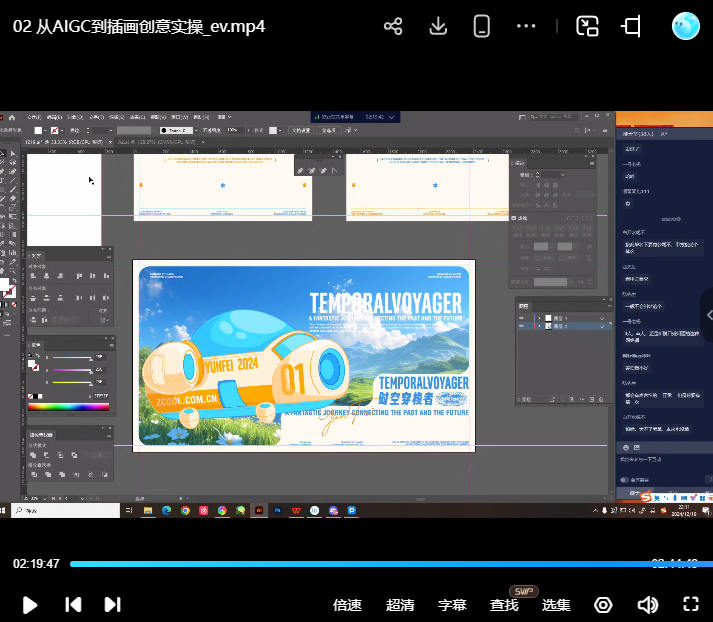Click the circular settings icon in player controls
This screenshot has width=713, height=622.
pyautogui.click(x=603, y=604)
